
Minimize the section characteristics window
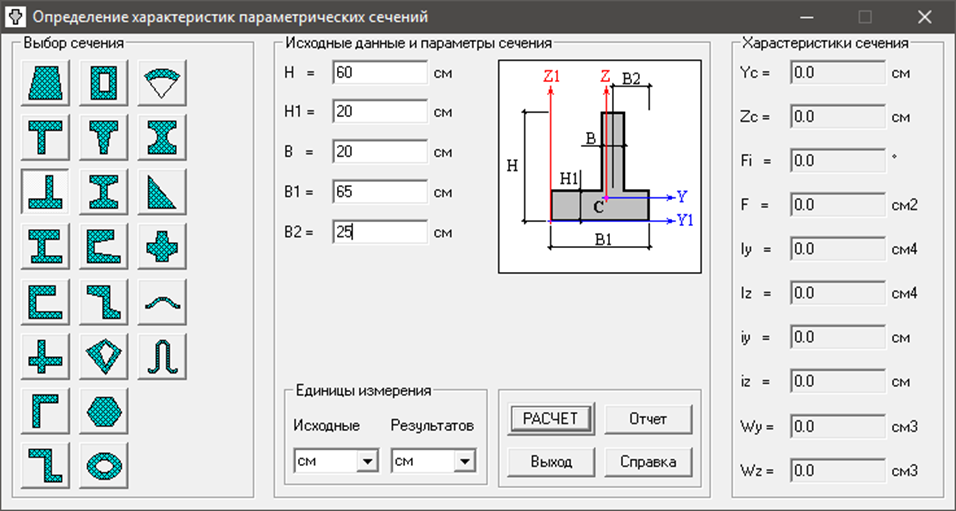point(807,17)
